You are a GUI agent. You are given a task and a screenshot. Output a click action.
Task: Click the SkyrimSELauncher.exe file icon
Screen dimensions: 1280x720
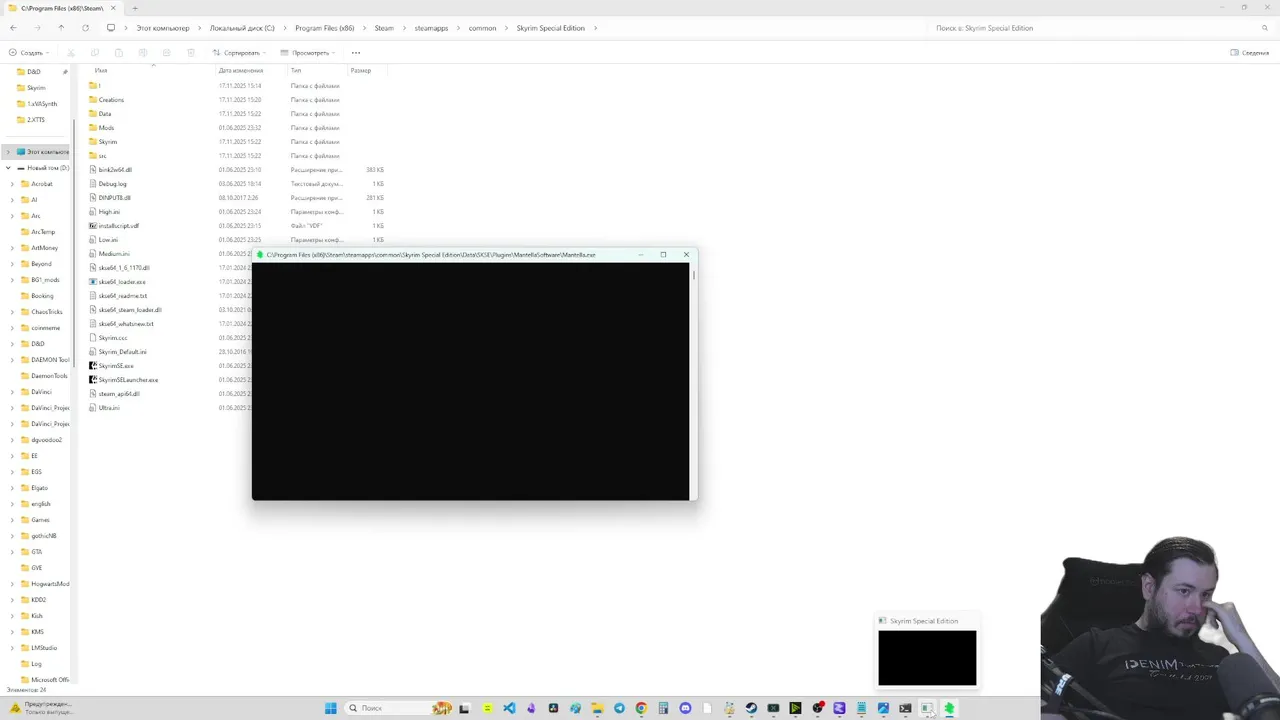point(93,380)
